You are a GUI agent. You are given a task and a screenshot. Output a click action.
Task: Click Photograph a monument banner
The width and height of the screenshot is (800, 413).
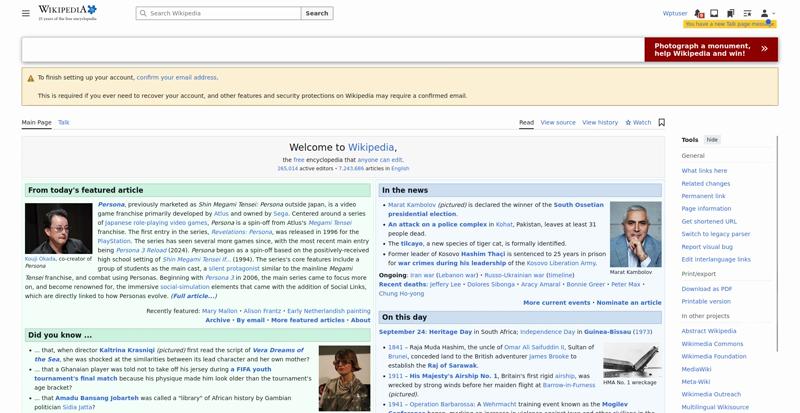click(x=711, y=50)
